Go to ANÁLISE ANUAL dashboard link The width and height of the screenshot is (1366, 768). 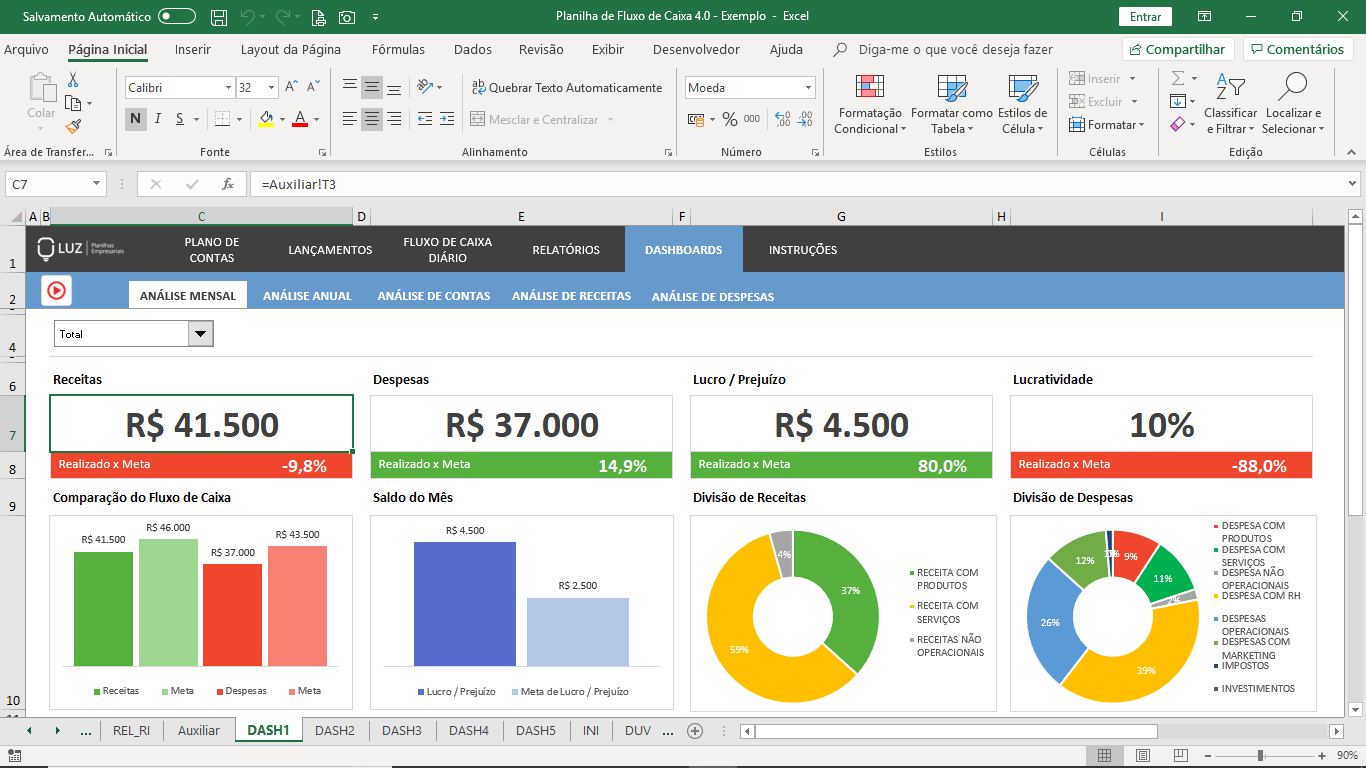coord(307,296)
